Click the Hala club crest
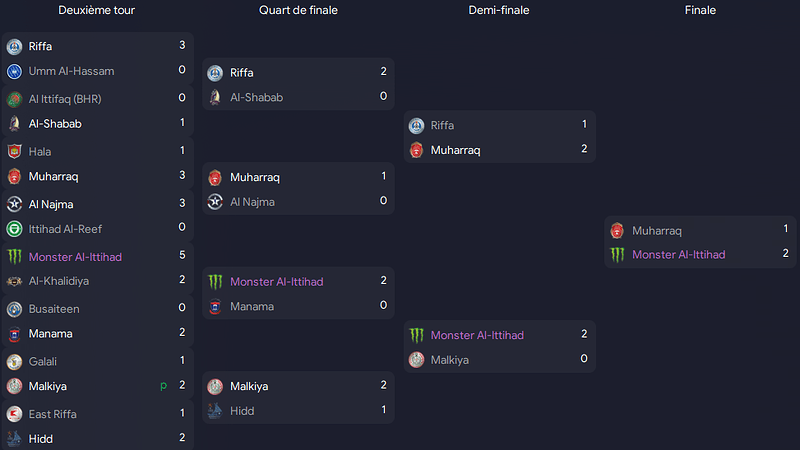800x450 pixels. (14, 152)
